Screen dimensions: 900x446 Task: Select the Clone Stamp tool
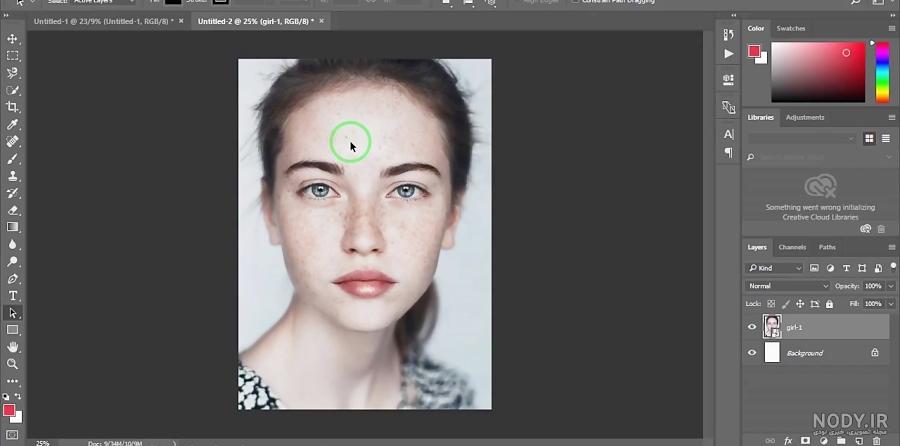(x=12, y=176)
